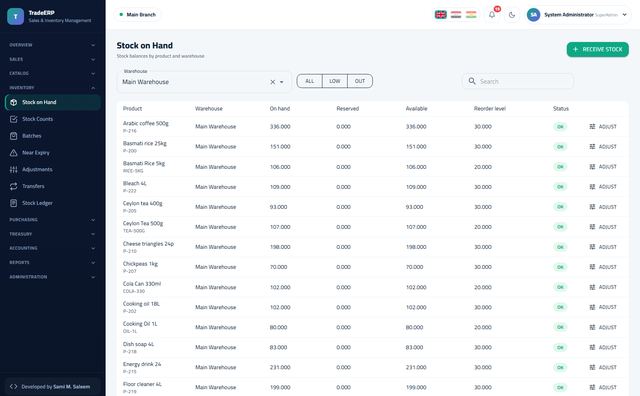The image size is (640, 396).
Task: Open Transfers menu item
Action: click(53, 186)
